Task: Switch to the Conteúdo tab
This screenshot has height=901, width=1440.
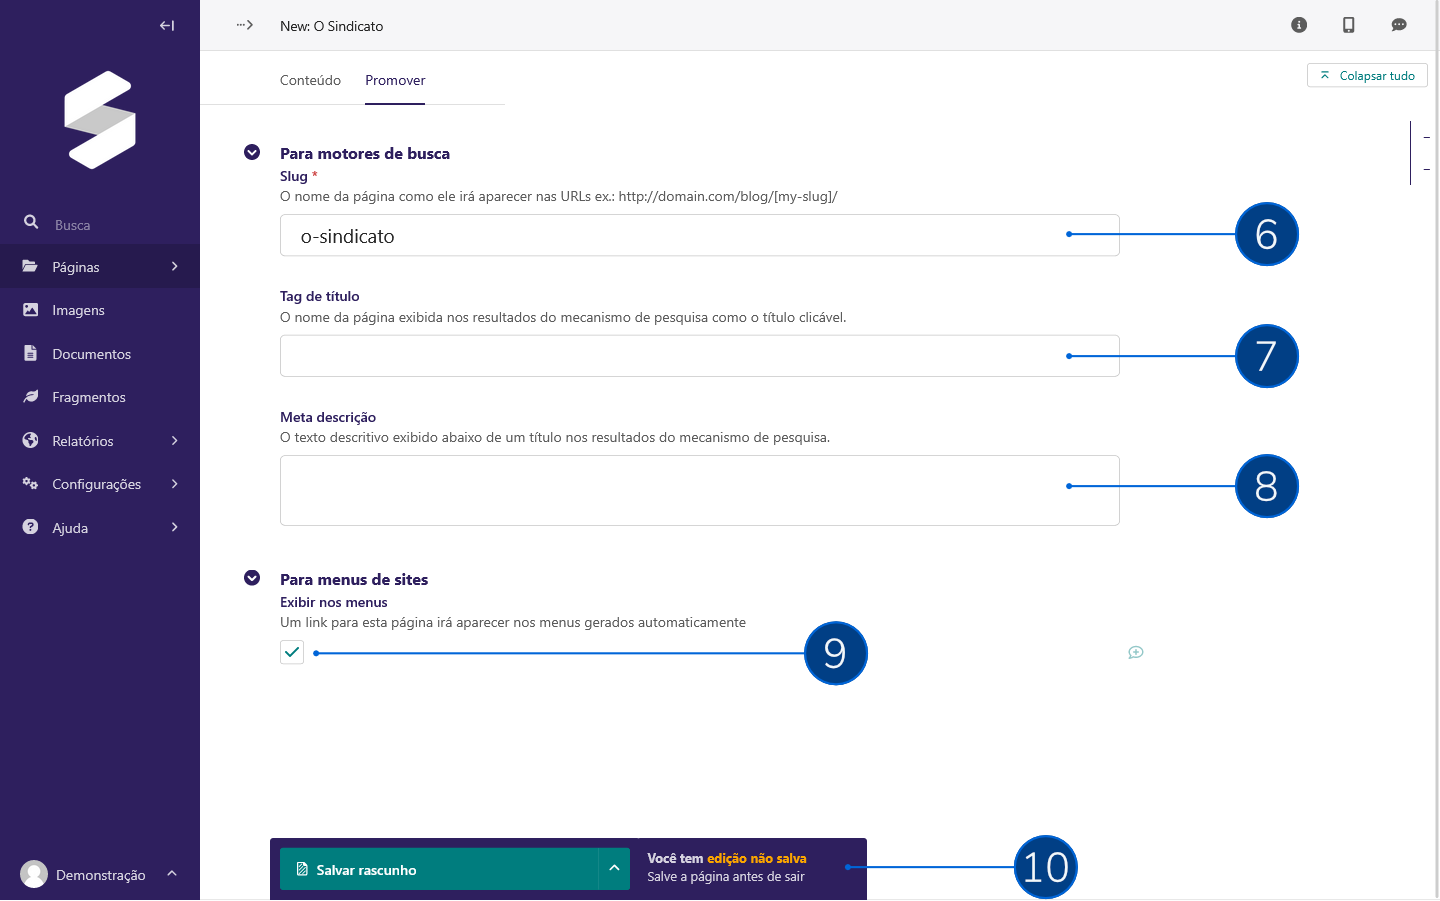Action: pos(310,80)
